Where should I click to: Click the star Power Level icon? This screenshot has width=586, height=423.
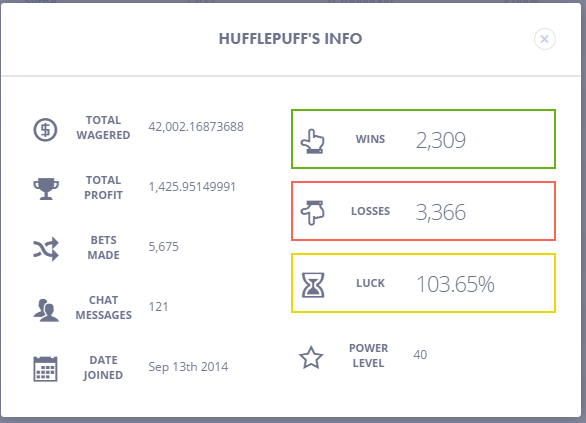[311, 358]
